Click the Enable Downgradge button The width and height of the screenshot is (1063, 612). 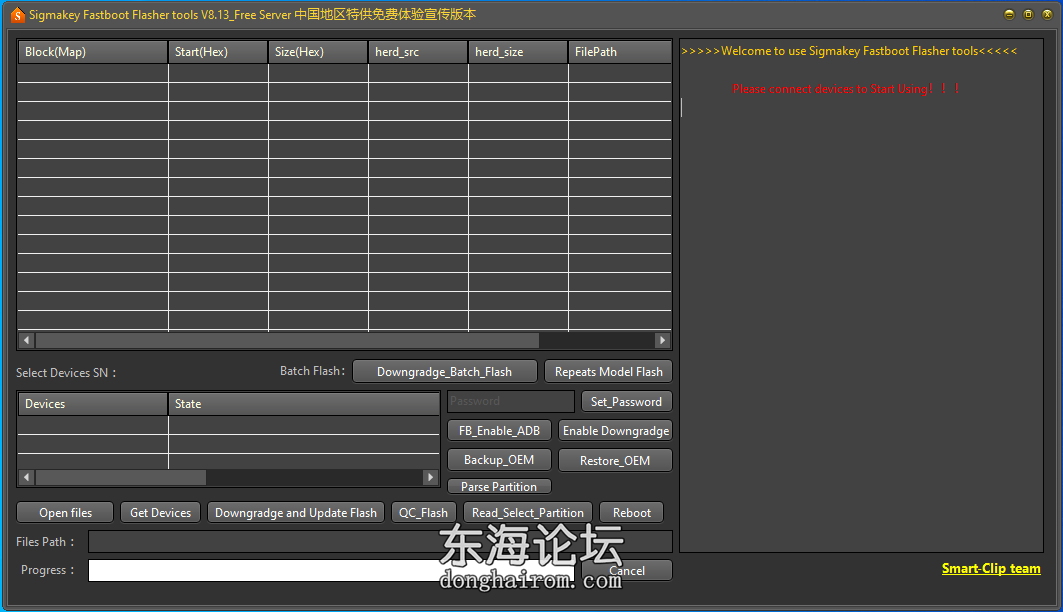click(x=616, y=430)
